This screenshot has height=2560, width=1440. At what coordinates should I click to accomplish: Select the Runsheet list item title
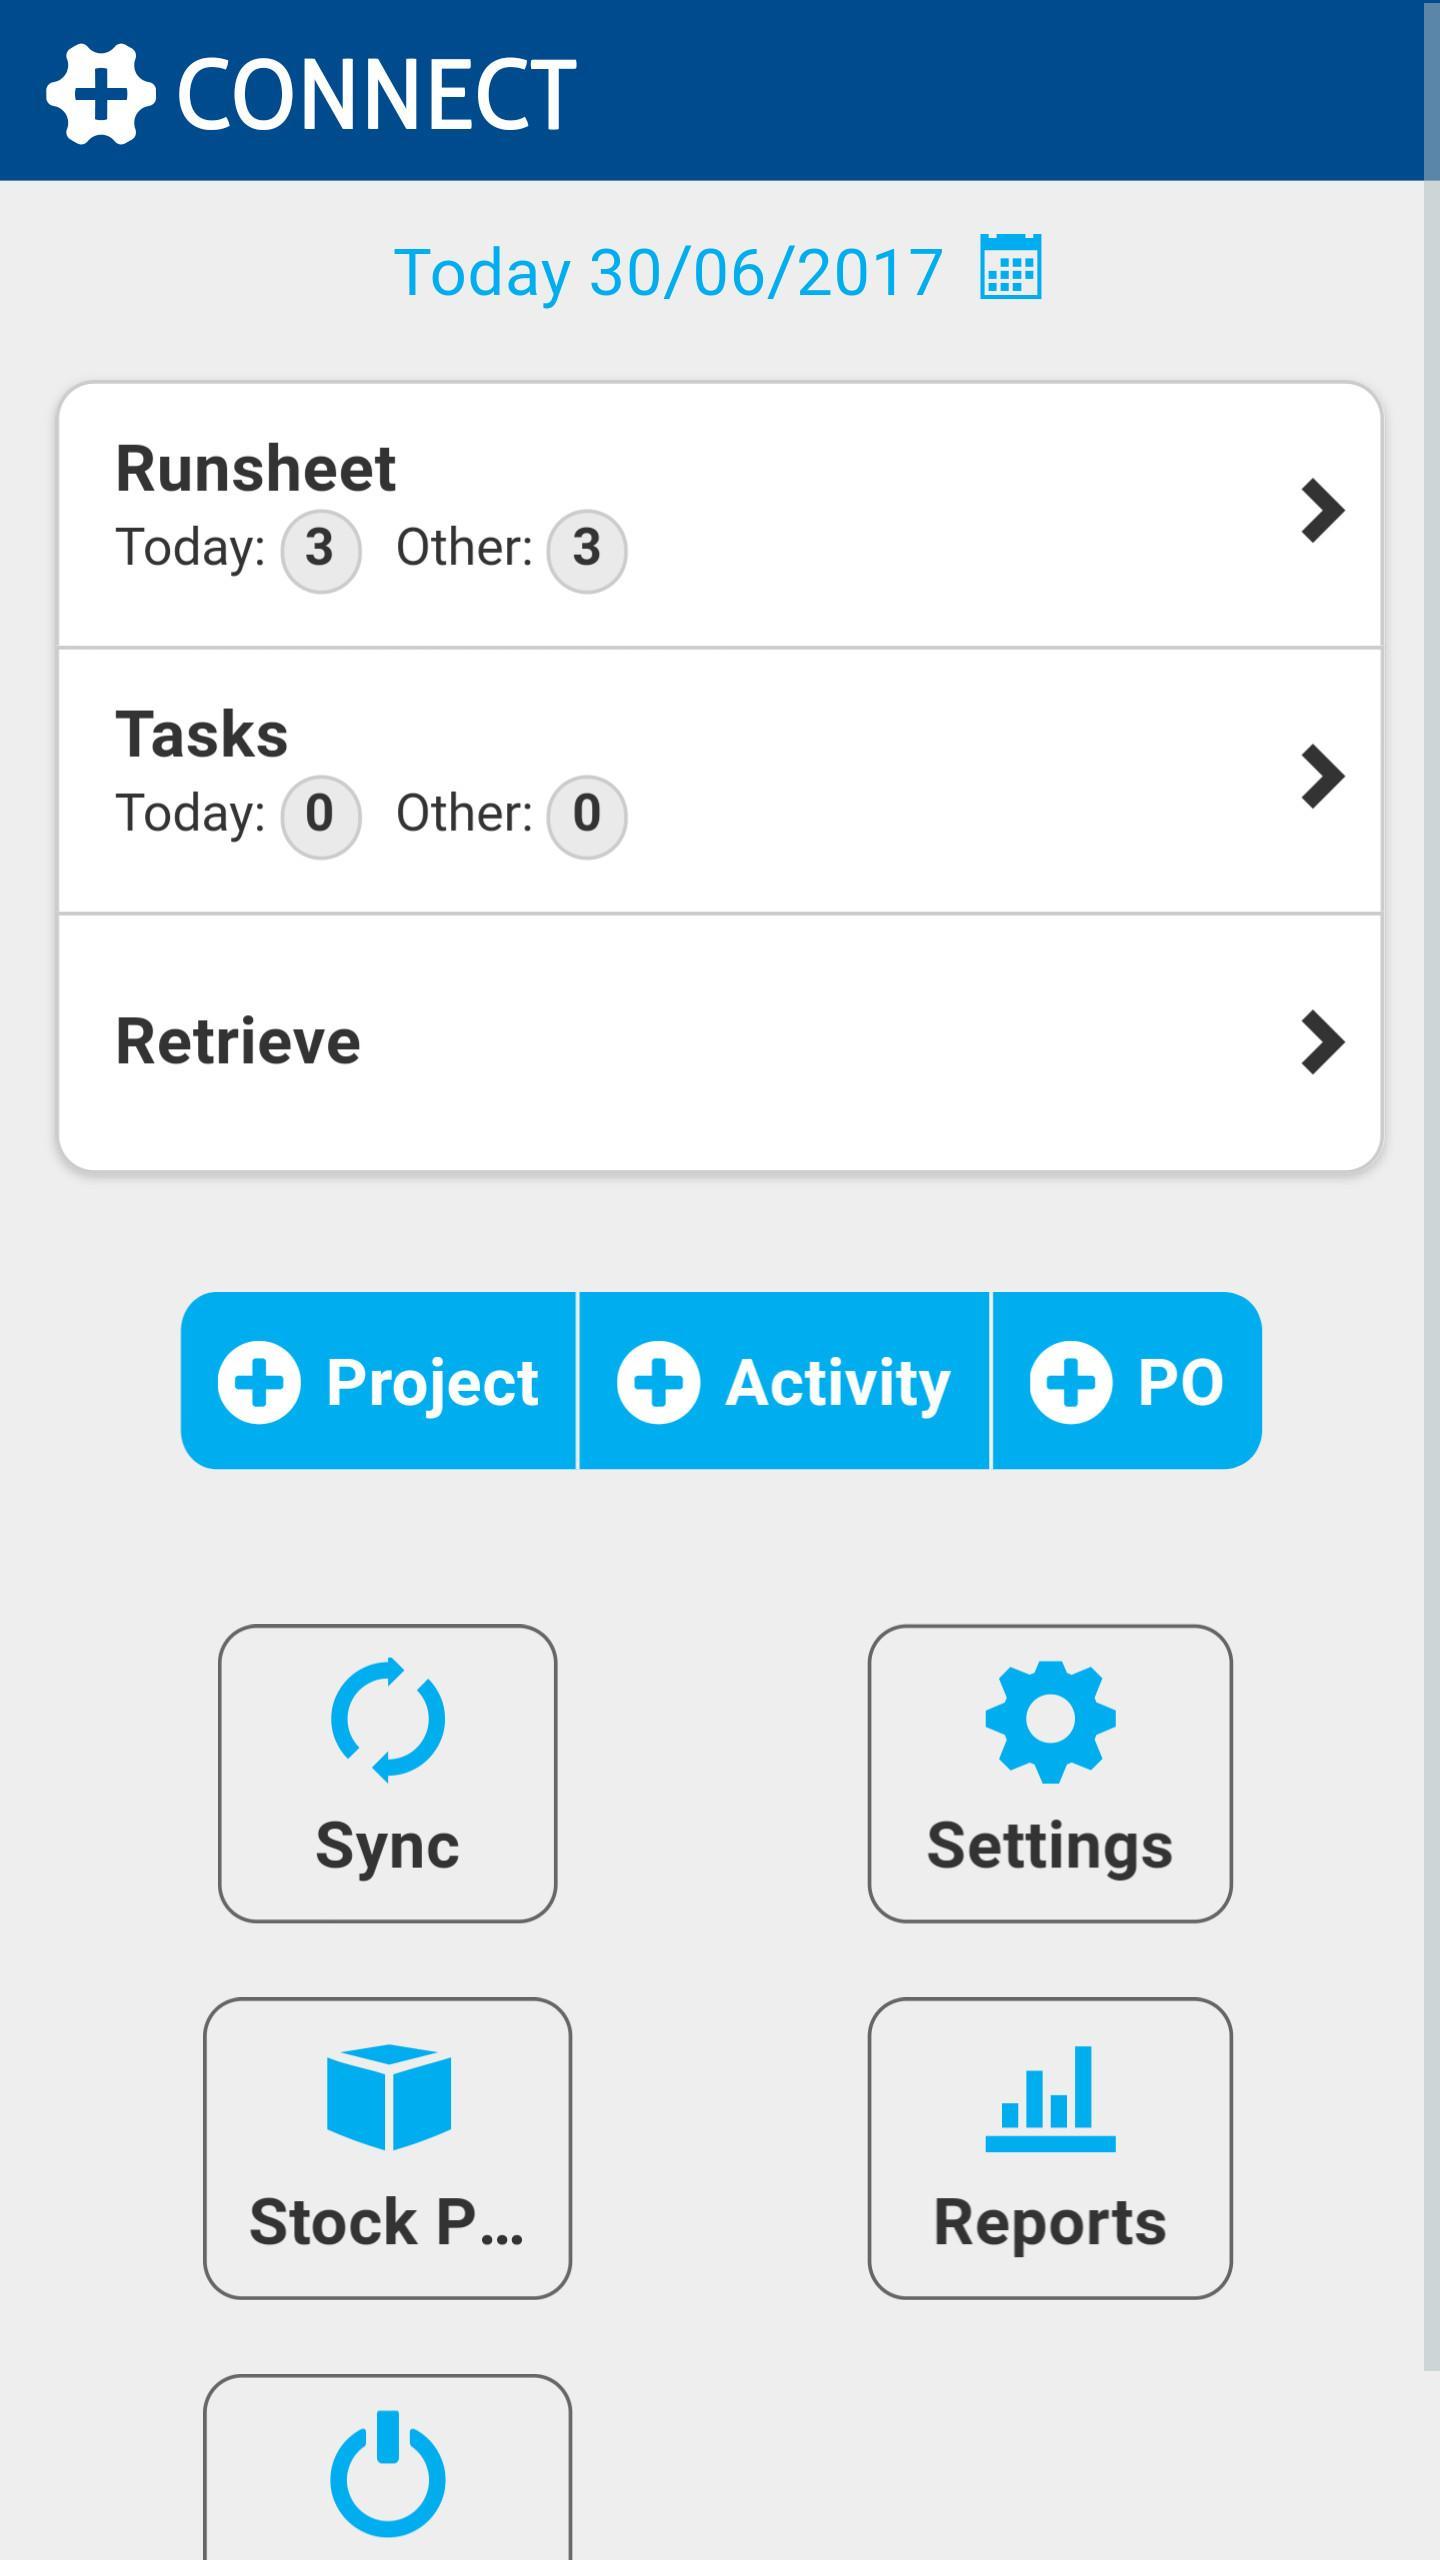click(x=256, y=468)
